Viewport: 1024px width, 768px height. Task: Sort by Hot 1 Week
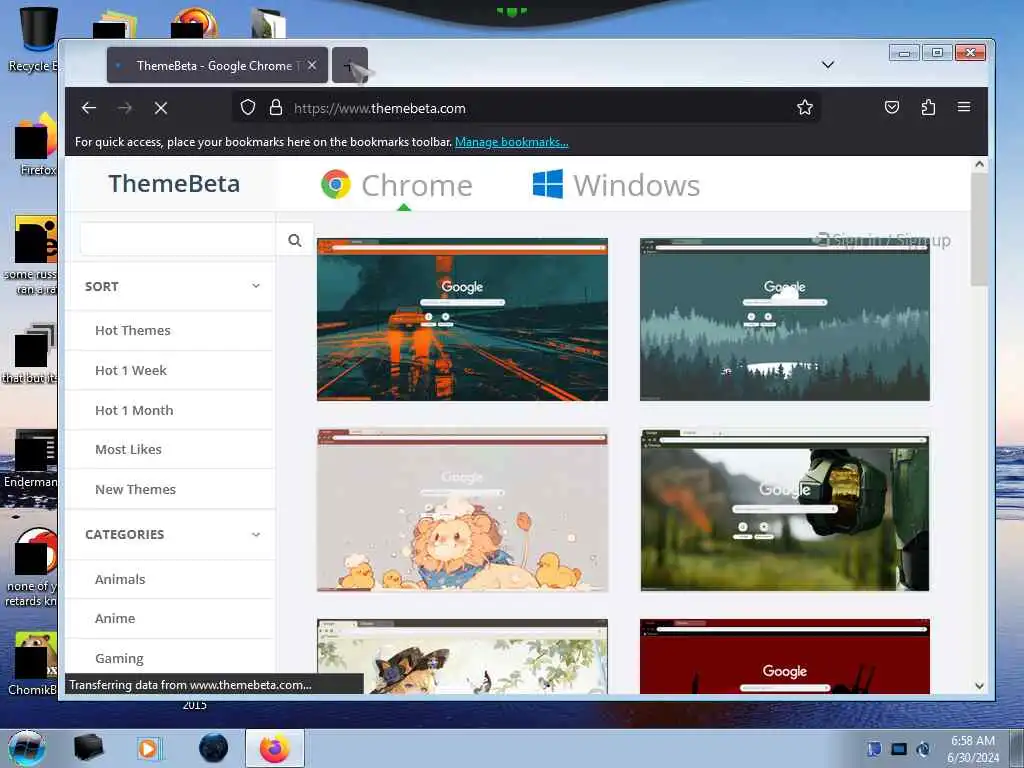[x=131, y=370]
